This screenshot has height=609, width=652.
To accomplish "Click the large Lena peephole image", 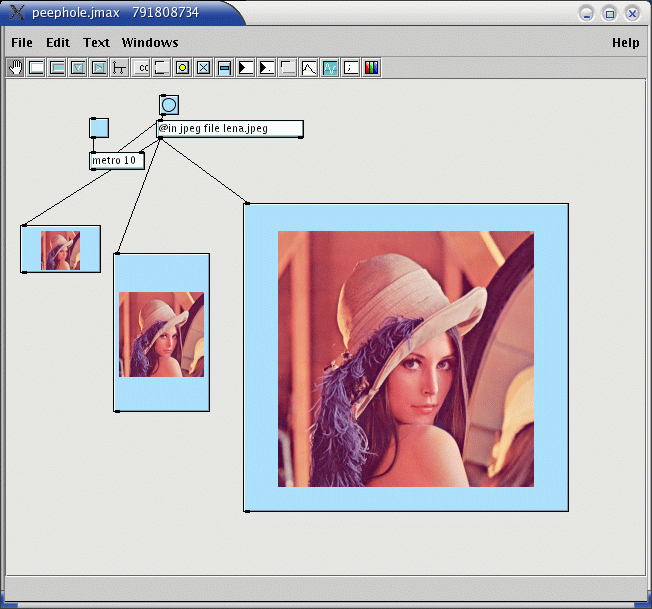I will point(406,358).
